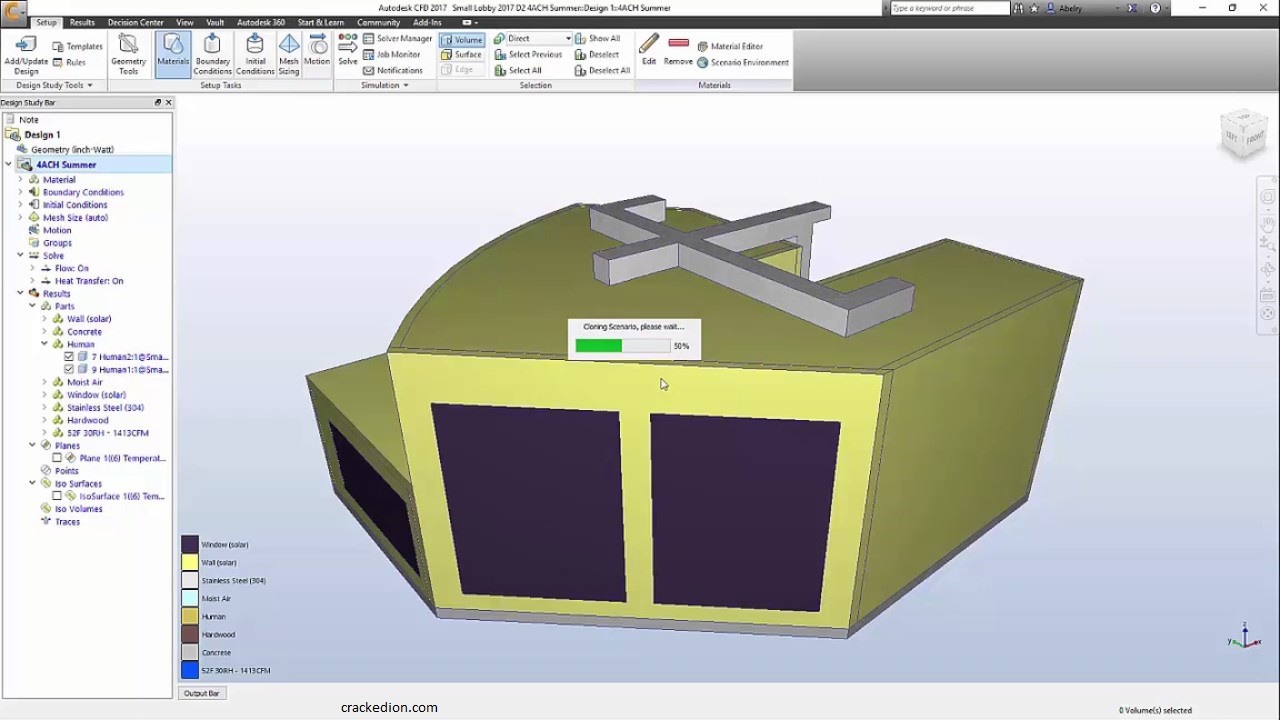This screenshot has height=720, width=1280.
Task: Open Geometry Tools
Action: tap(128, 55)
